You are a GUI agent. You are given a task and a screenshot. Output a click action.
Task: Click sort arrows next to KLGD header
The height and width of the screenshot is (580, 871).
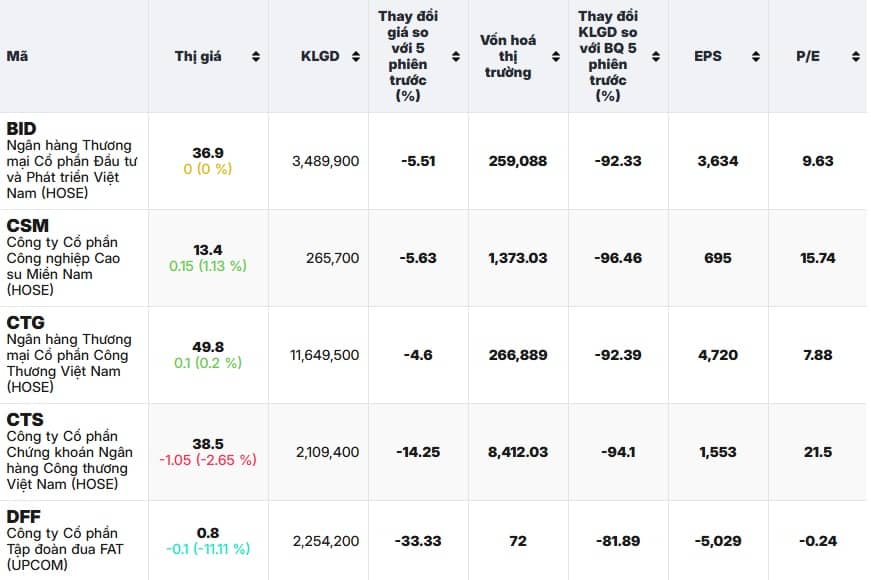(355, 57)
